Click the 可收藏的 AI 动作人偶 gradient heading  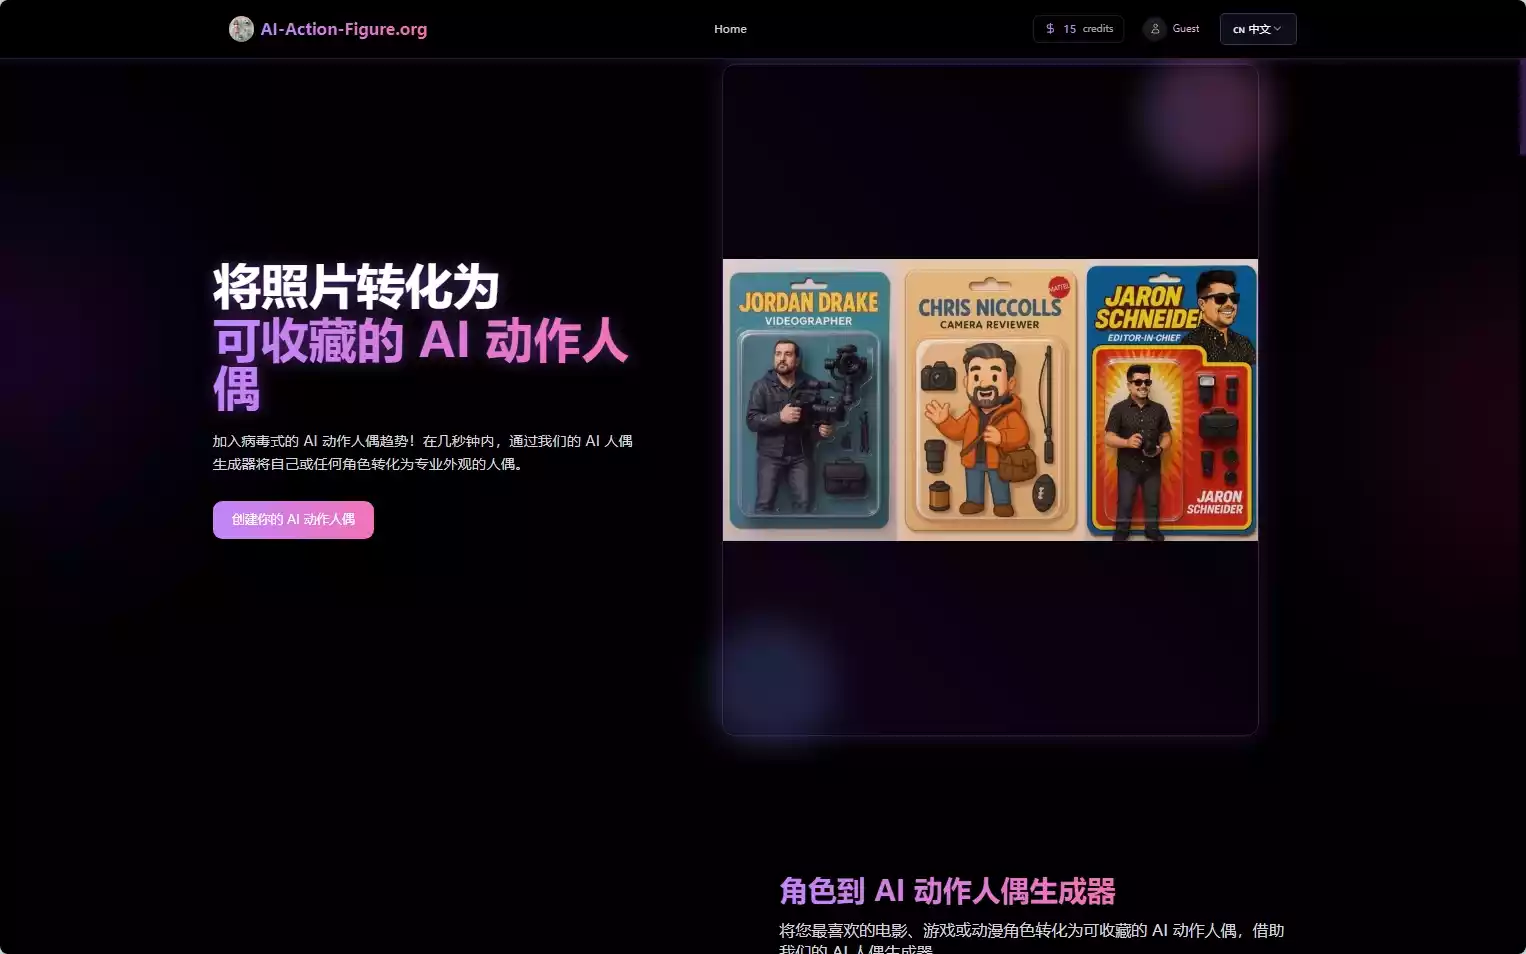pos(421,365)
